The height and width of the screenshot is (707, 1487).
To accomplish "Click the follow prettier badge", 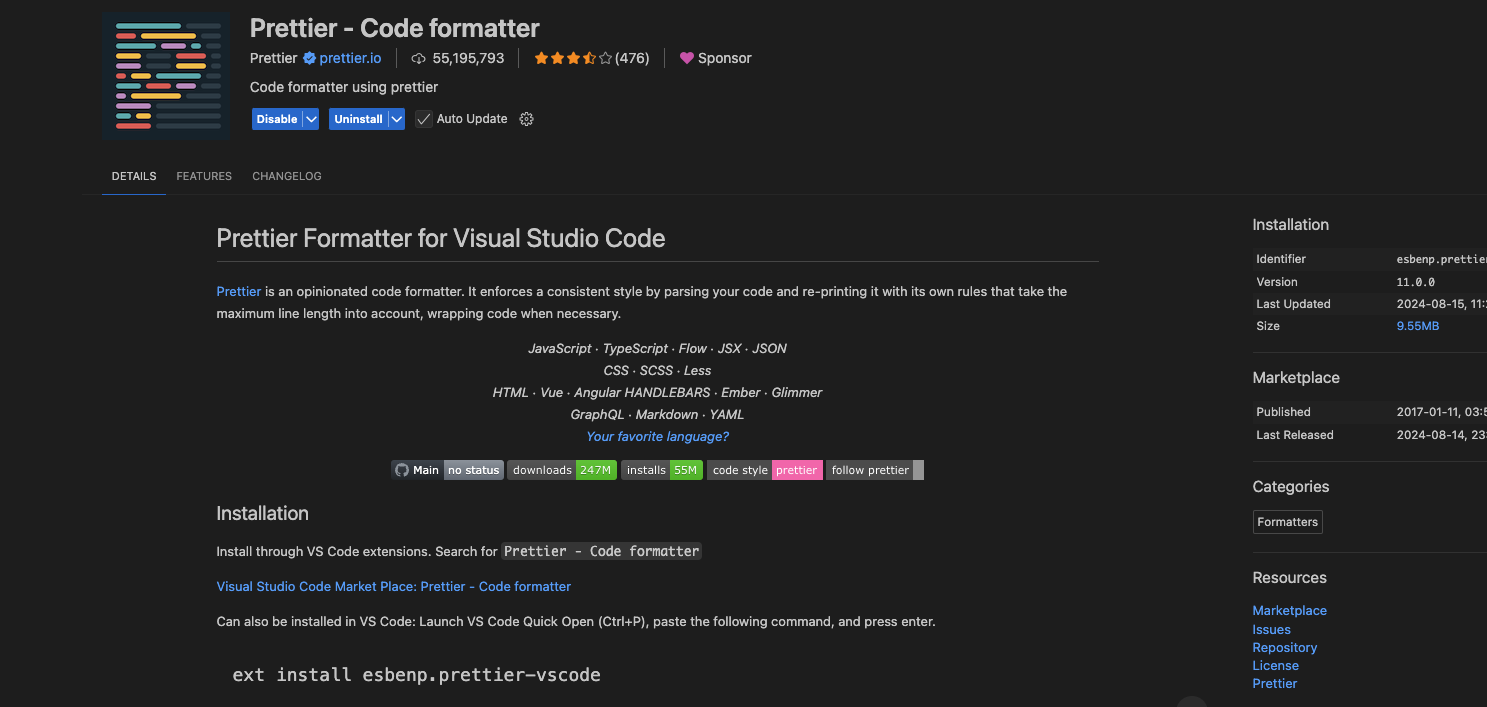I will [875, 470].
